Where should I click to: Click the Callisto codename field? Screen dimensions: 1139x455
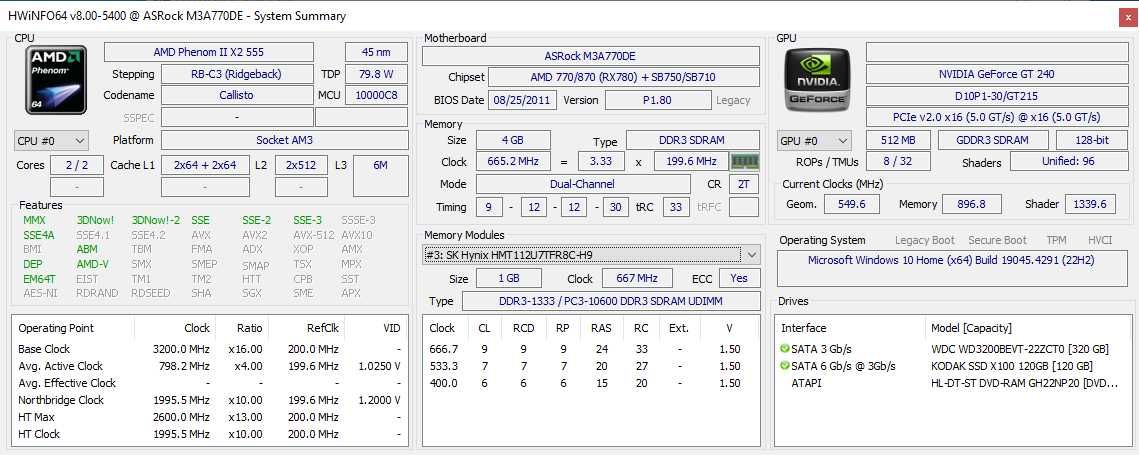tap(236, 95)
